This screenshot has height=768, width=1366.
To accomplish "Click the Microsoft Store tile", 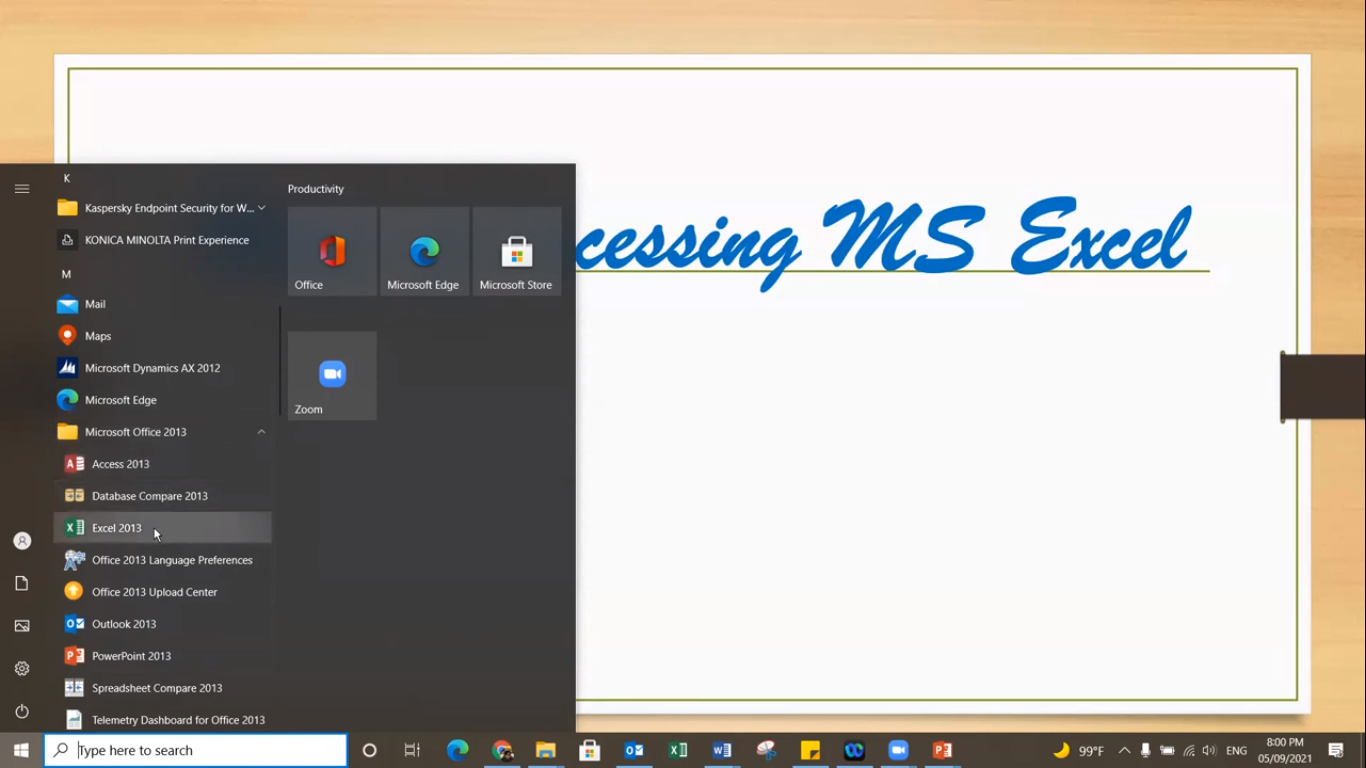I will coord(516,251).
